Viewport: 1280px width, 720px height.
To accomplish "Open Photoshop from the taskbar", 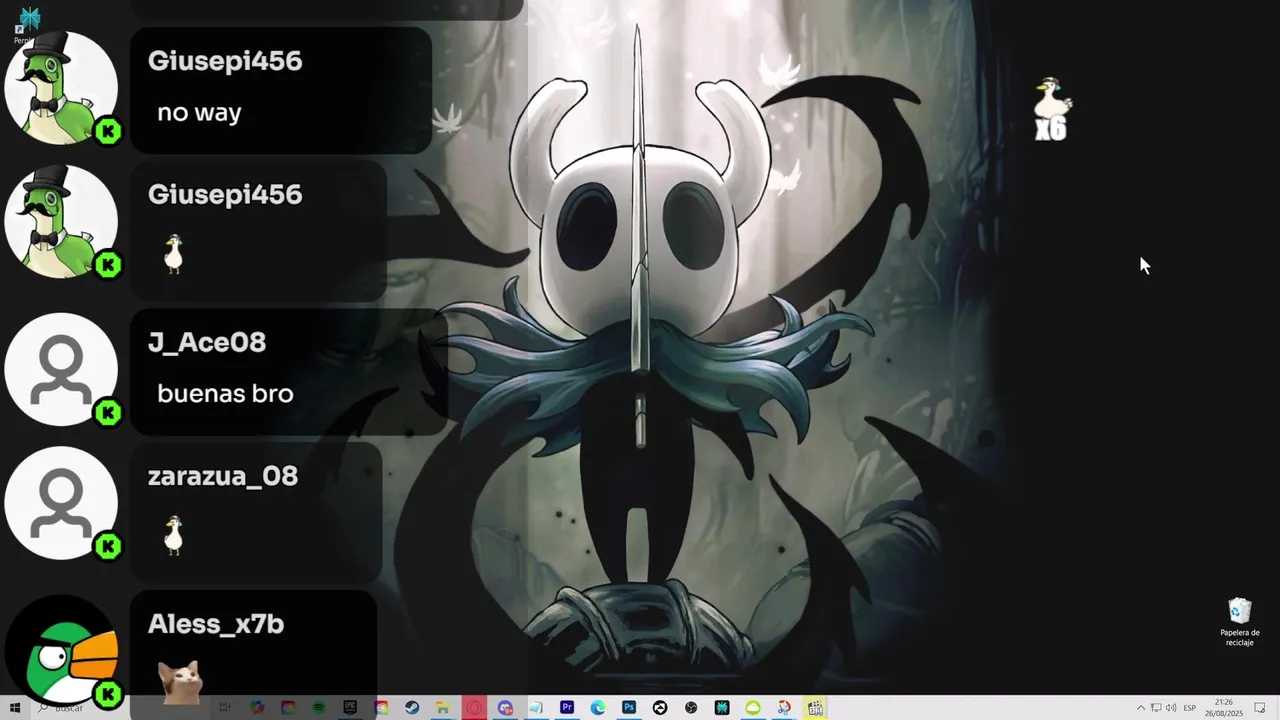I will pyautogui.click(x=629, y=708).
